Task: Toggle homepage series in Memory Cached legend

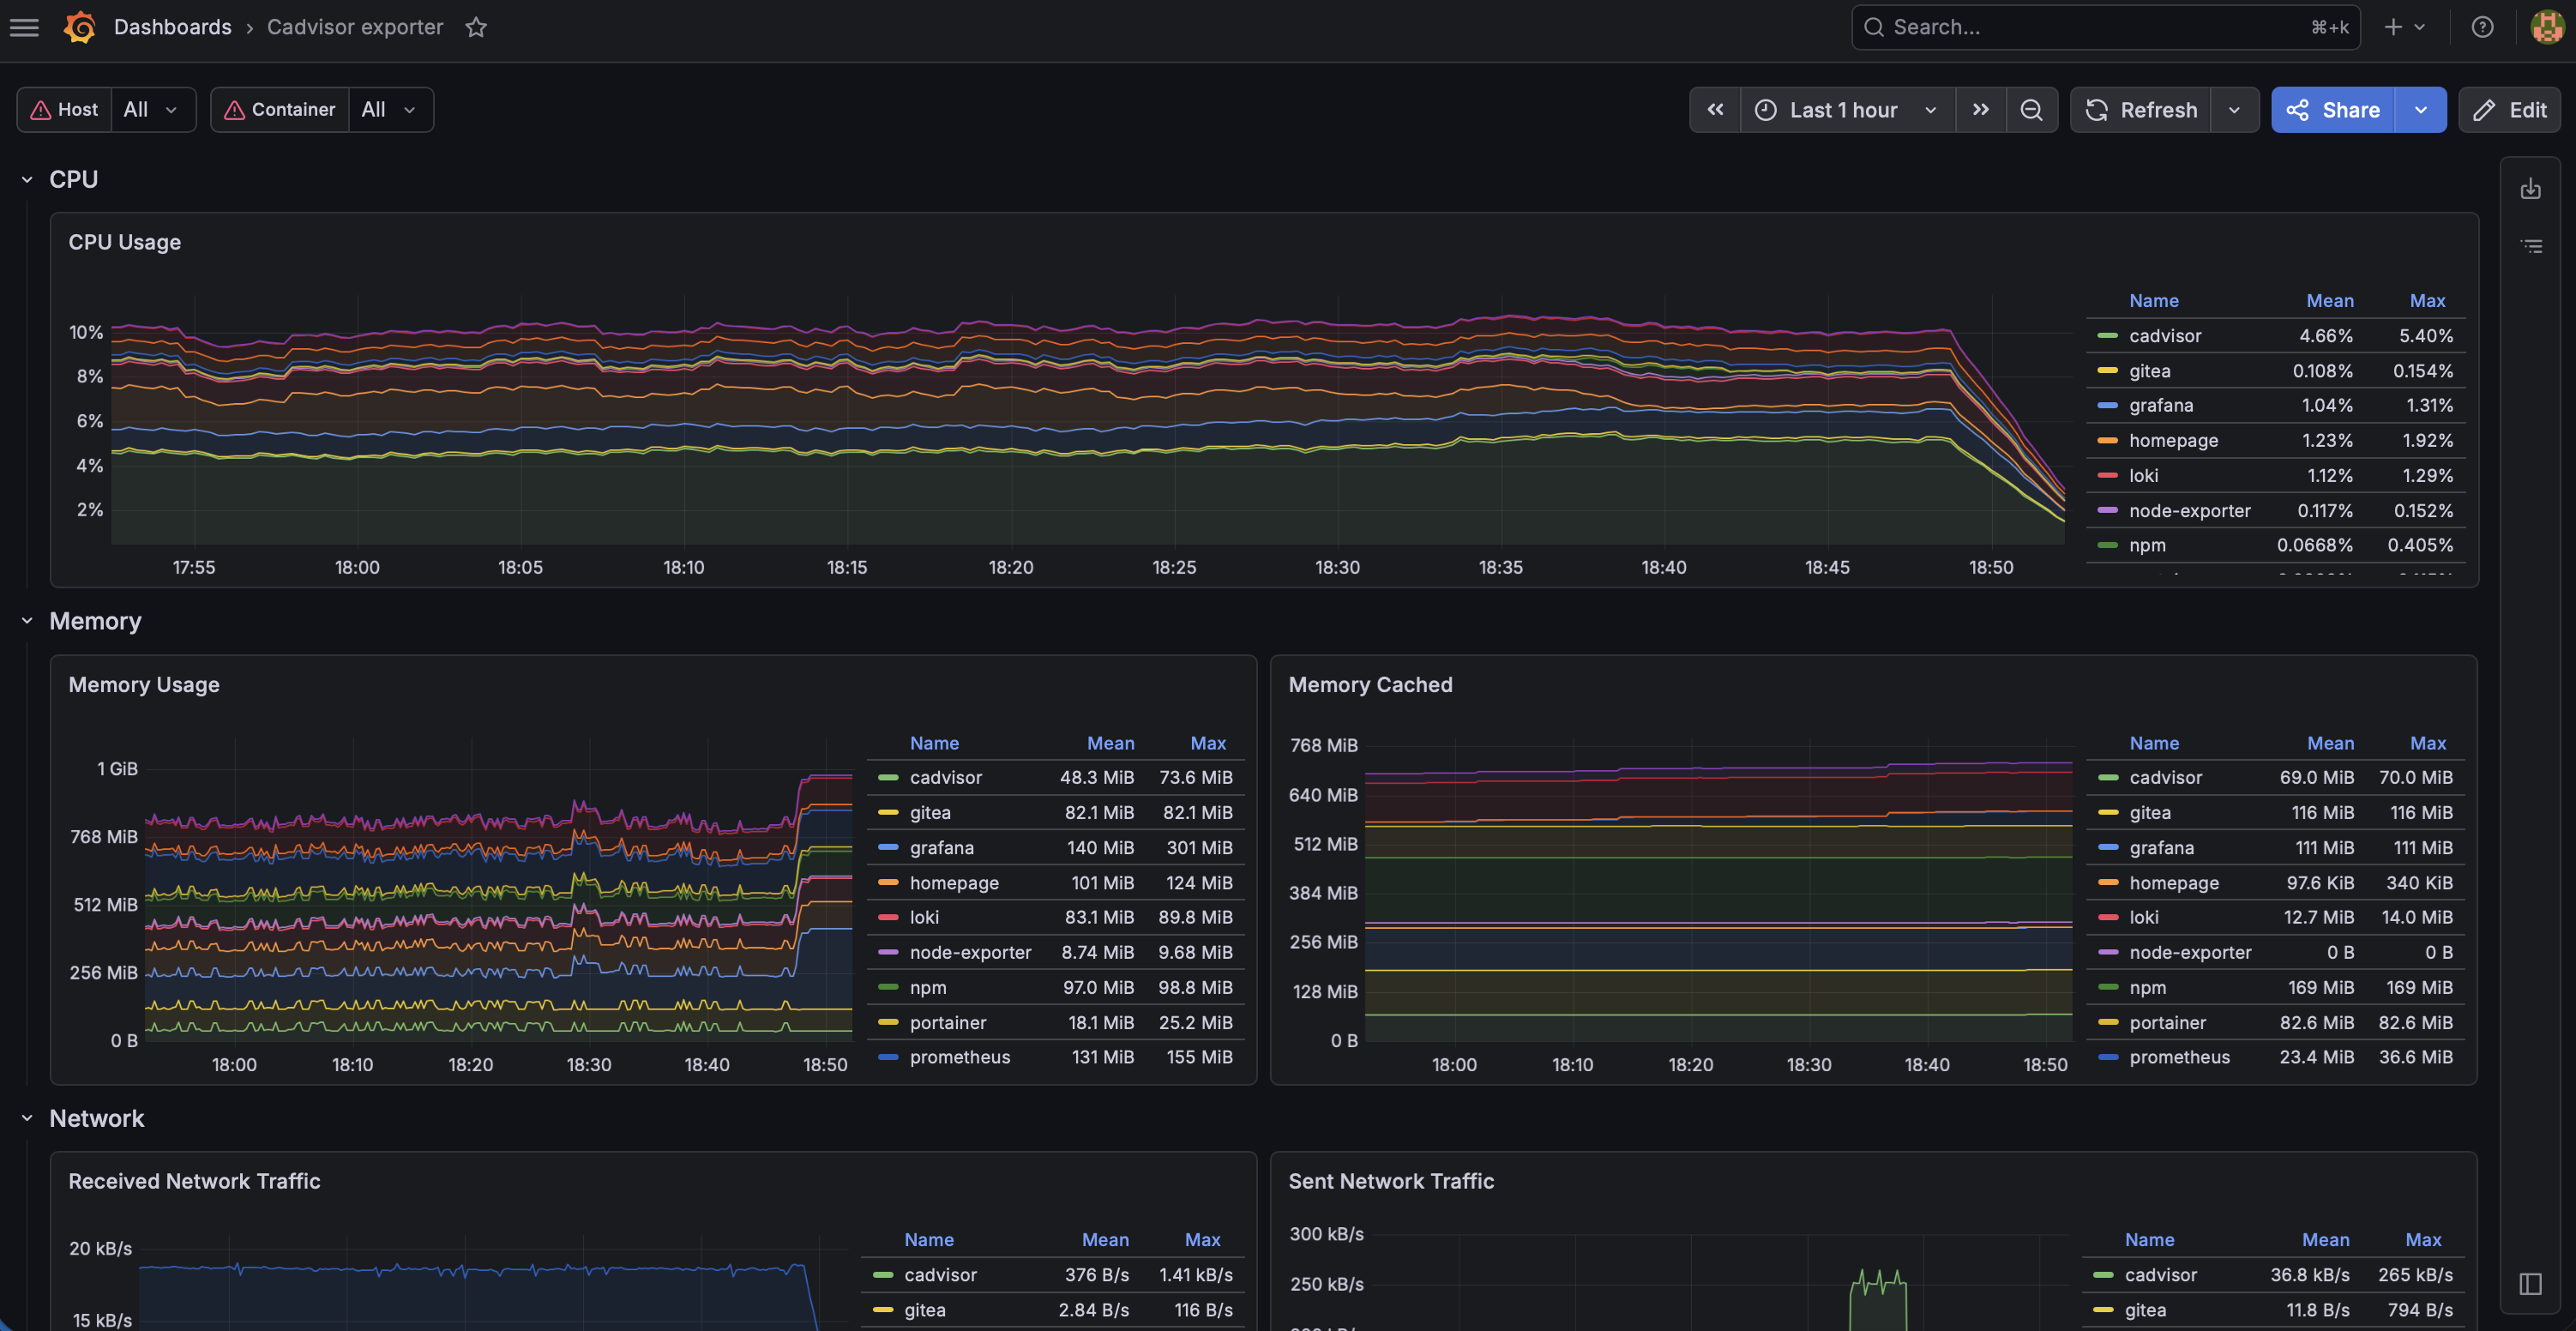Action: coord(2173,883)
